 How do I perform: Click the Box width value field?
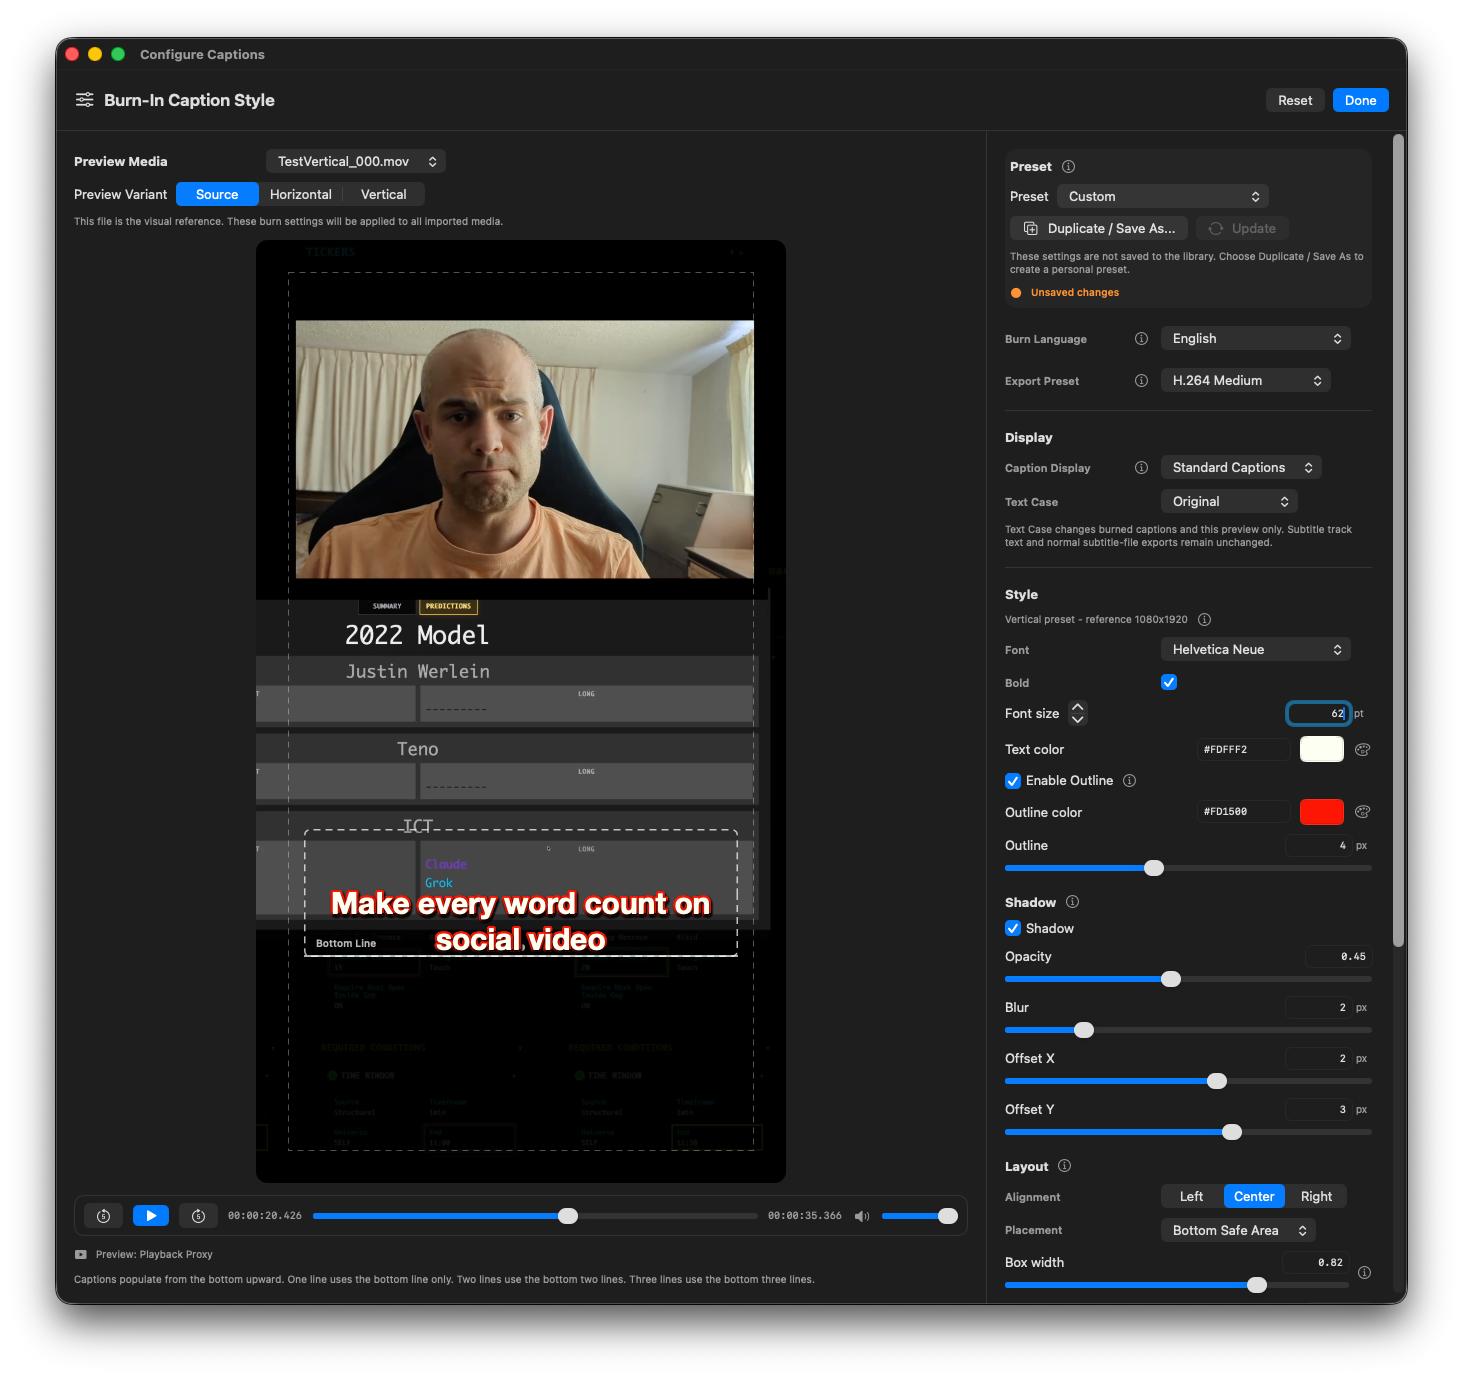[x=1315, y=1263]
